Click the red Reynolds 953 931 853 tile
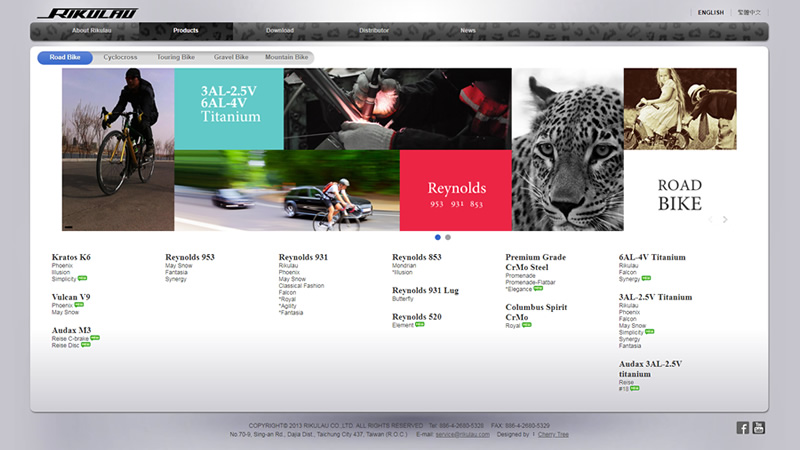Viewport: 800px width, 450px height. tap(456, 190)
